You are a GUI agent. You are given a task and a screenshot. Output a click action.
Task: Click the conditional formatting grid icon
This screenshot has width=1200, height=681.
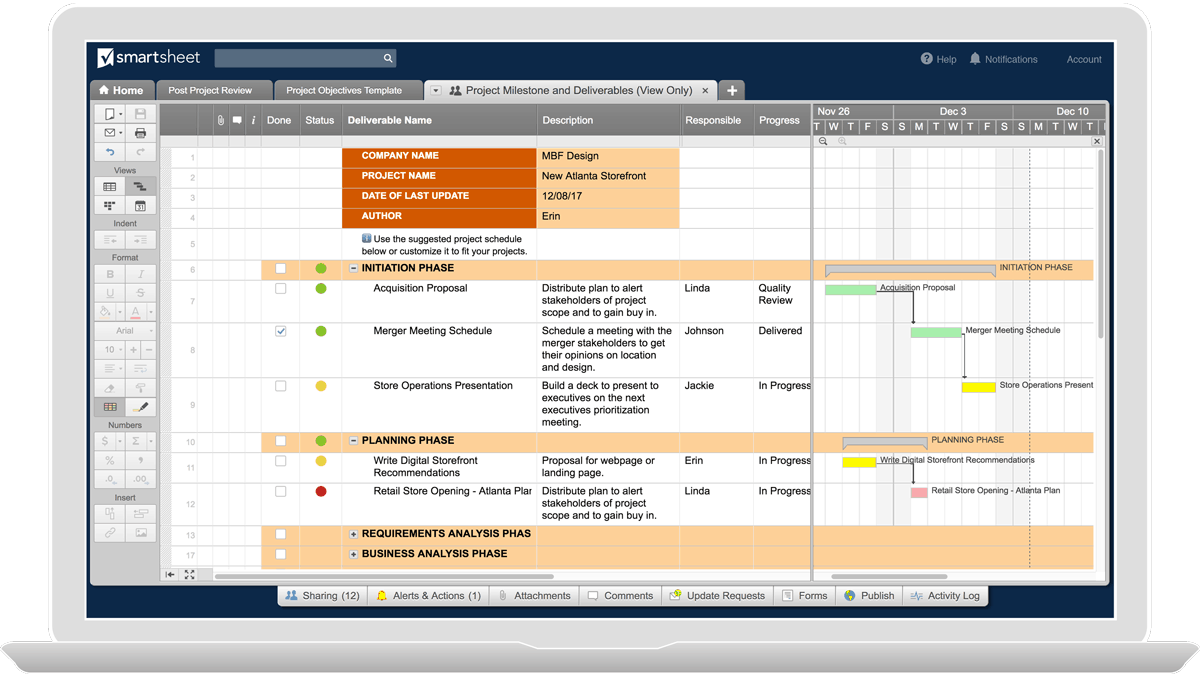click(109, 407)
